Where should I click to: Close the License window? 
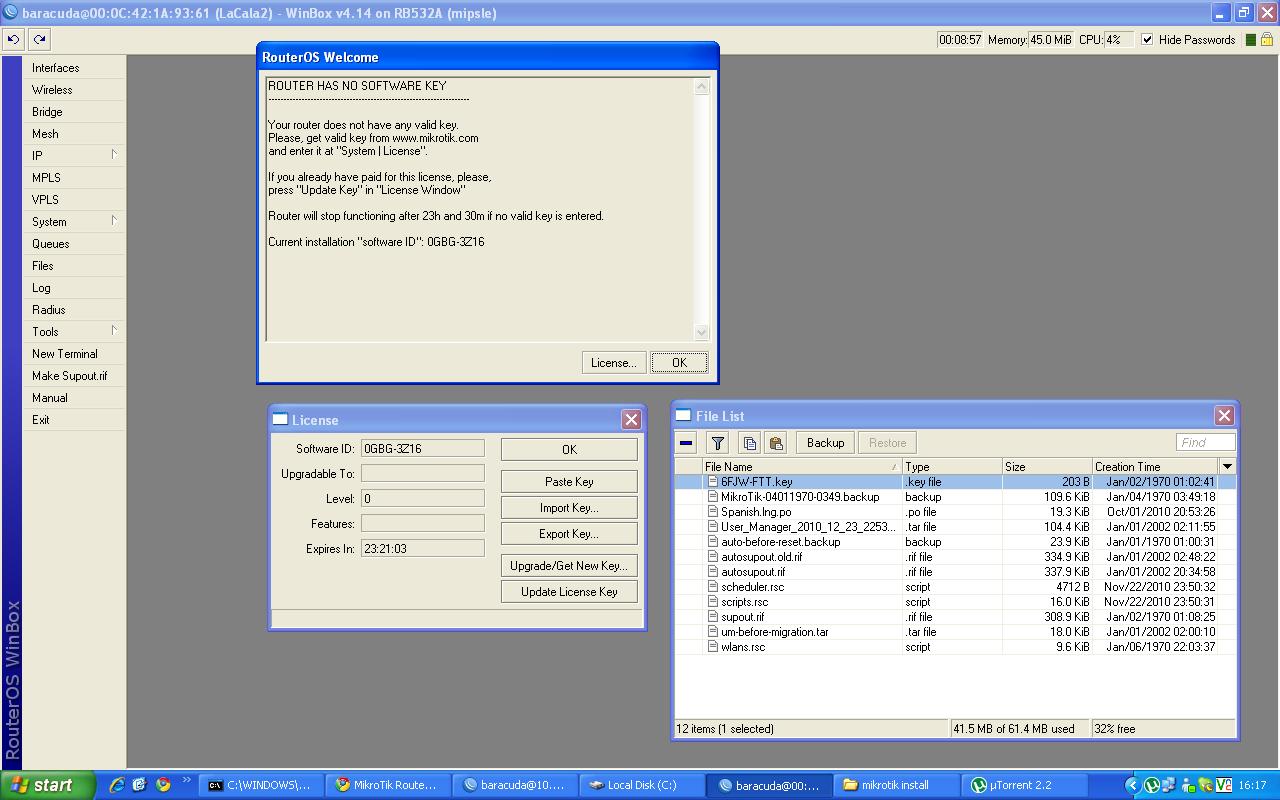click(x=631, y=419)
